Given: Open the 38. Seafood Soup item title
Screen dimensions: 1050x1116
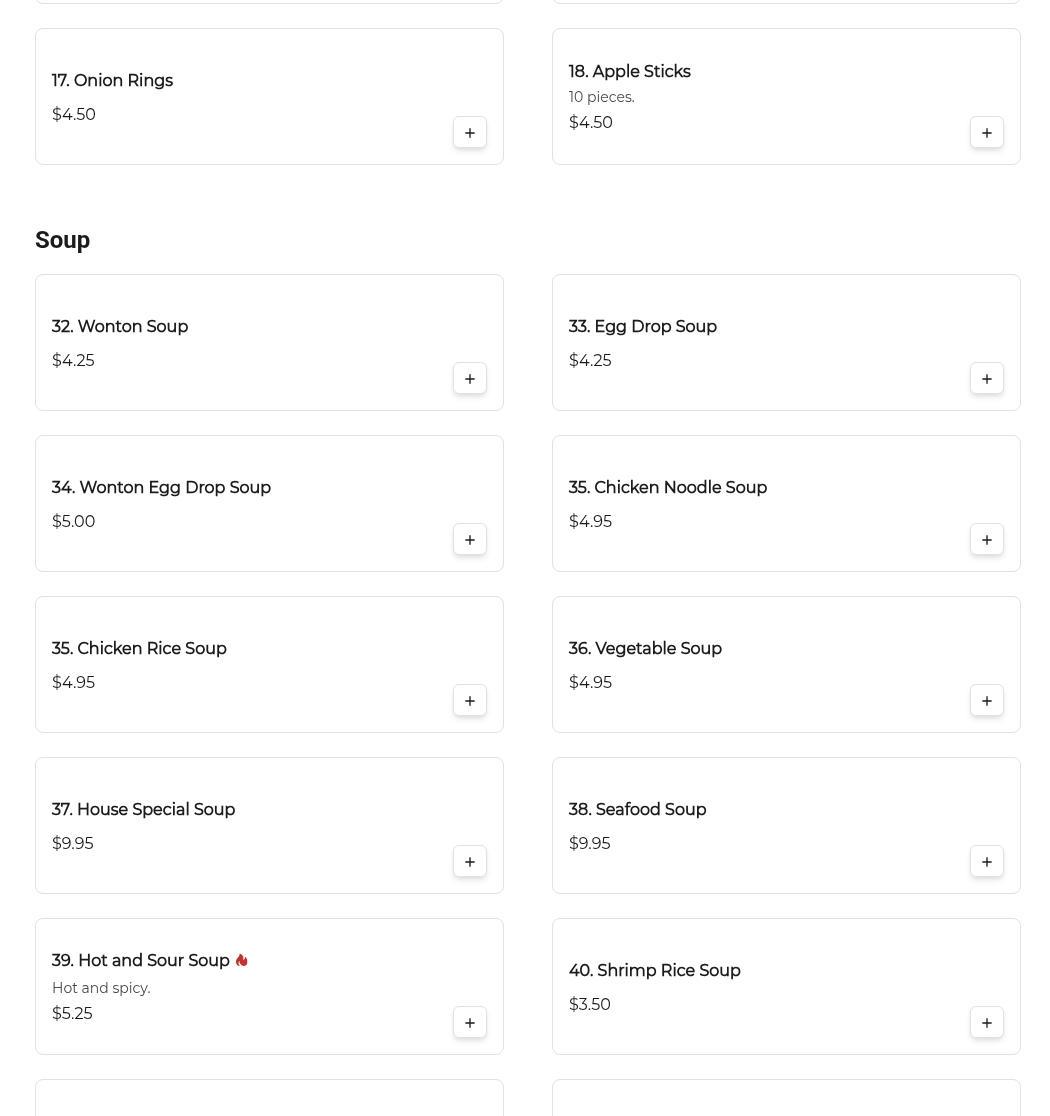Looking at the screenshot, I should [x=637, y=810].
